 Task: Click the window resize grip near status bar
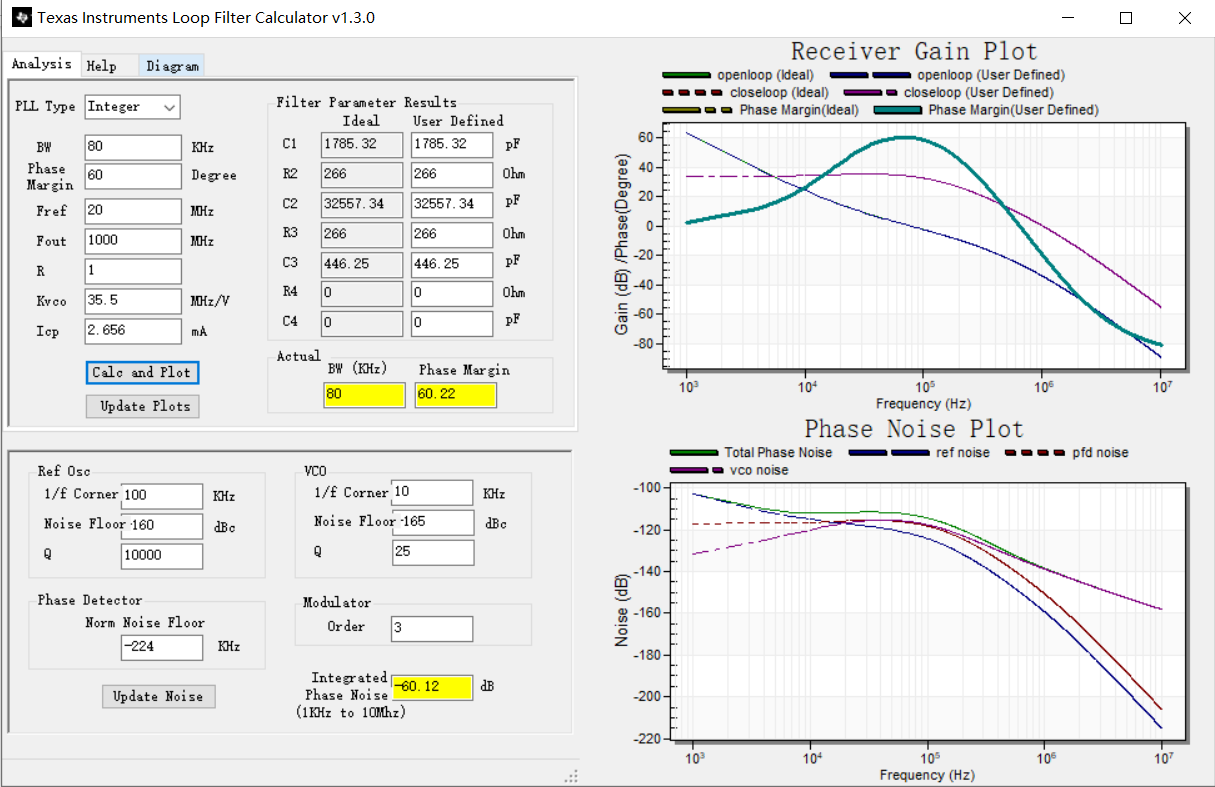pyautogui.click(x=571, y=776)
